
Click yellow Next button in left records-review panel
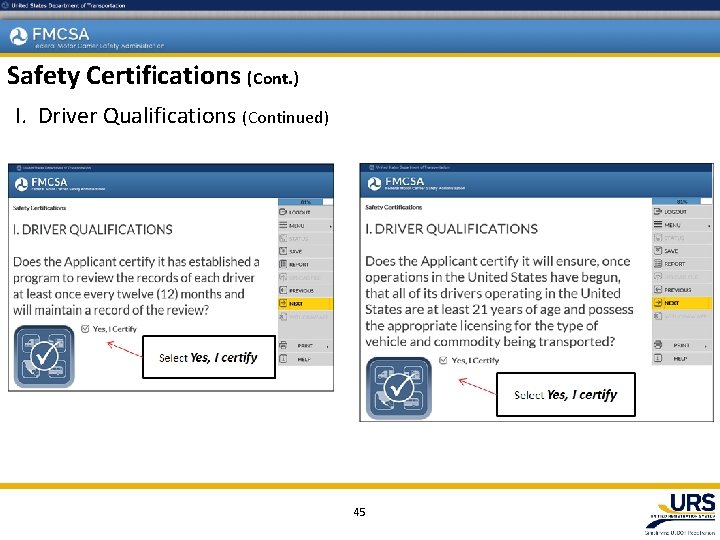pyautogui.click(x=305, y=304)
